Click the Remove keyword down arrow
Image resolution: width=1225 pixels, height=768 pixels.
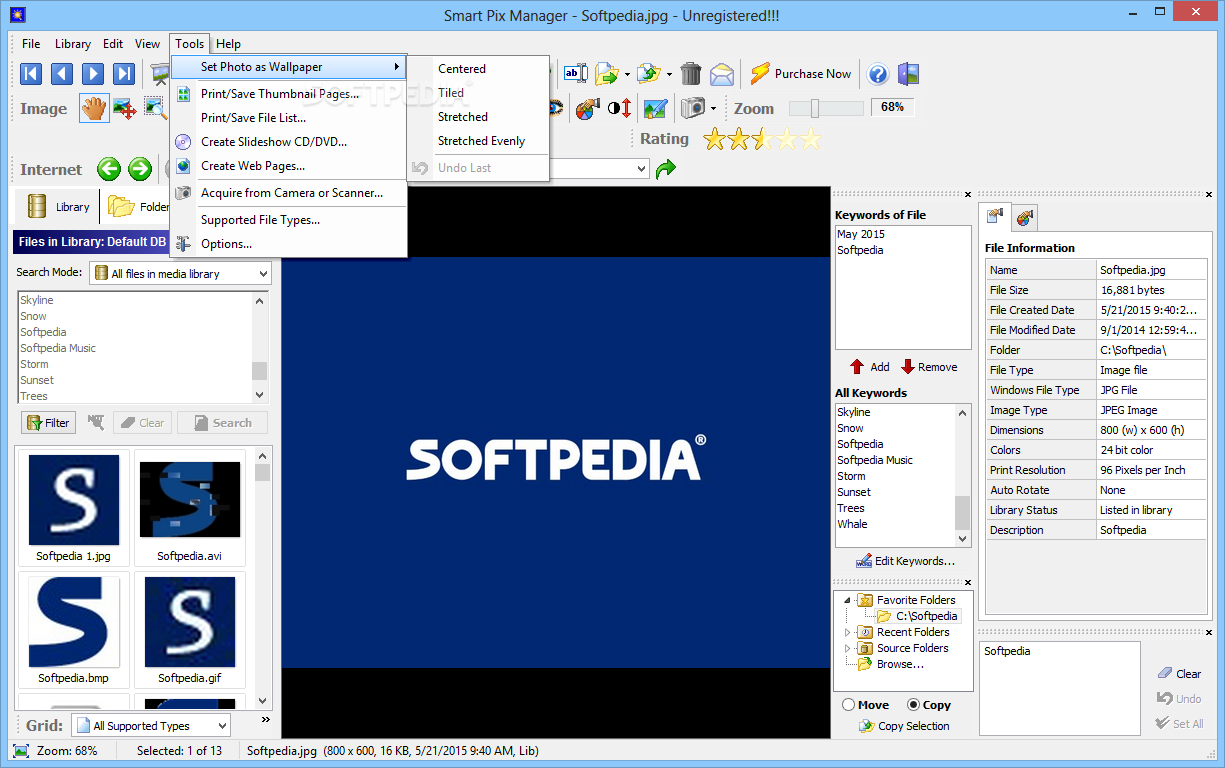[x=908, y=367]
